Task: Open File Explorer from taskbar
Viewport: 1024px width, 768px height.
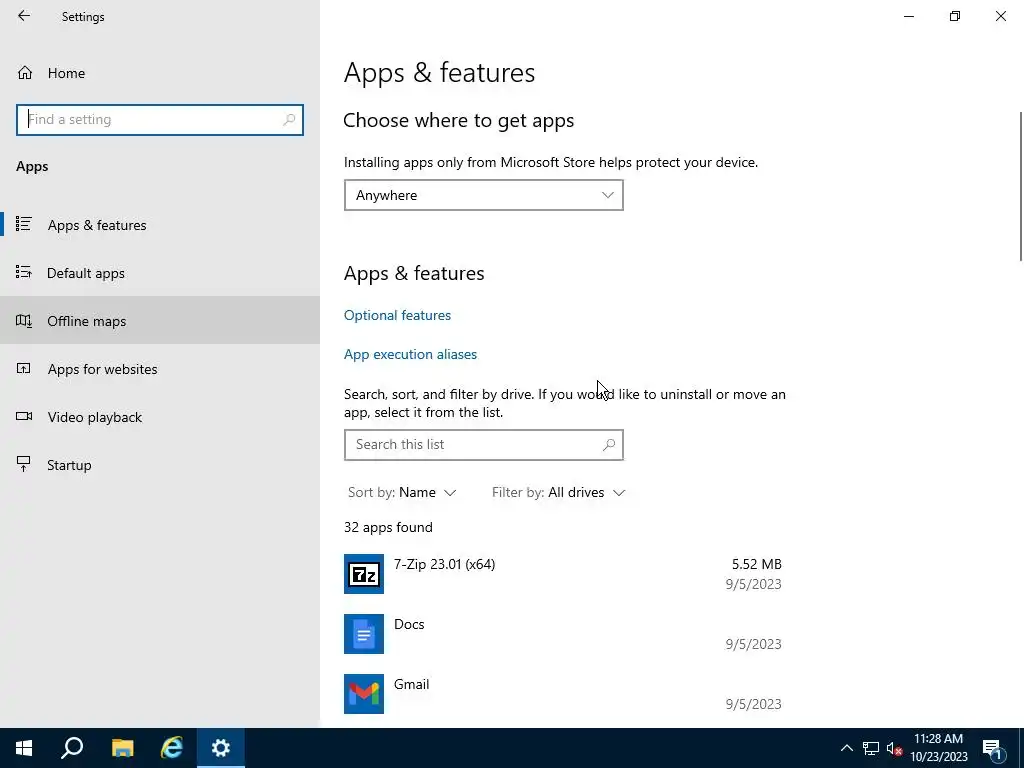Action: [122, 748]
